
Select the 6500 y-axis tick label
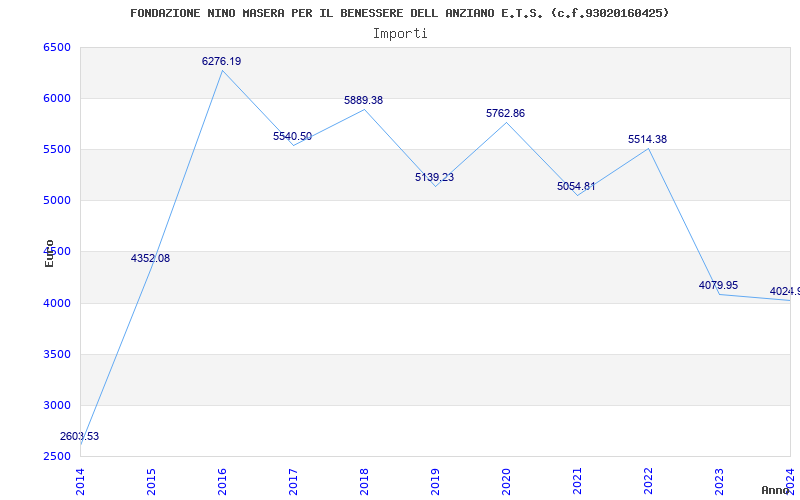pyautogui.click(x=57, y=47)
